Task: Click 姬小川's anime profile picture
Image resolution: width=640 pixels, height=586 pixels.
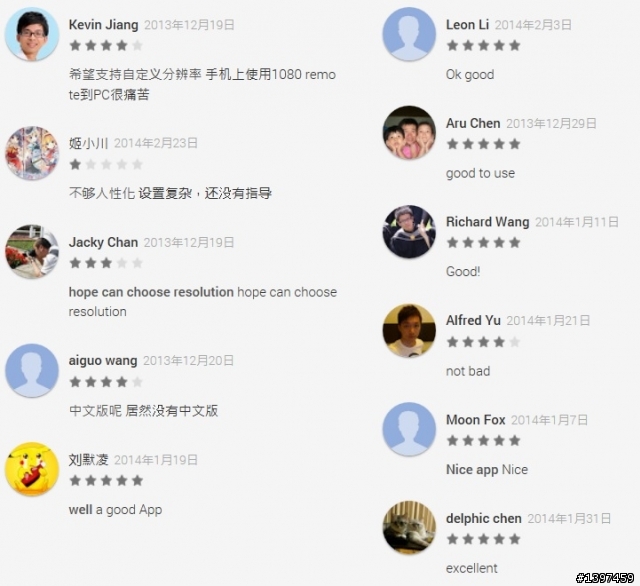Action: tap(32, 153)
